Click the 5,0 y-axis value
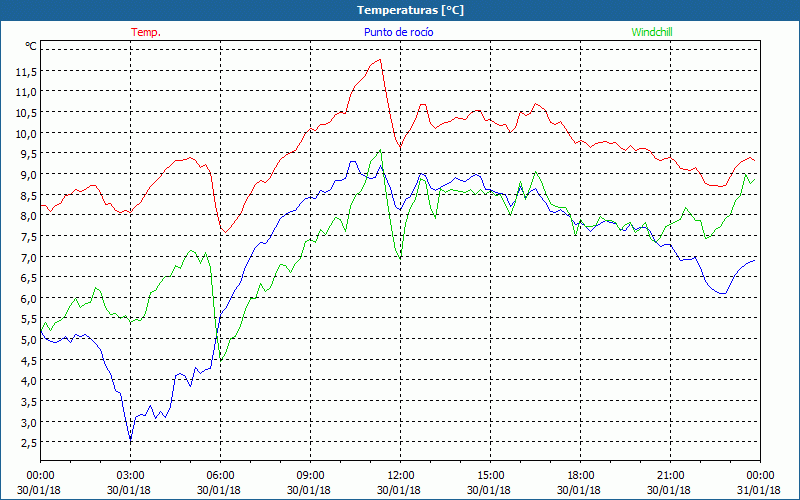800x500 pixels. coord(29,340)
